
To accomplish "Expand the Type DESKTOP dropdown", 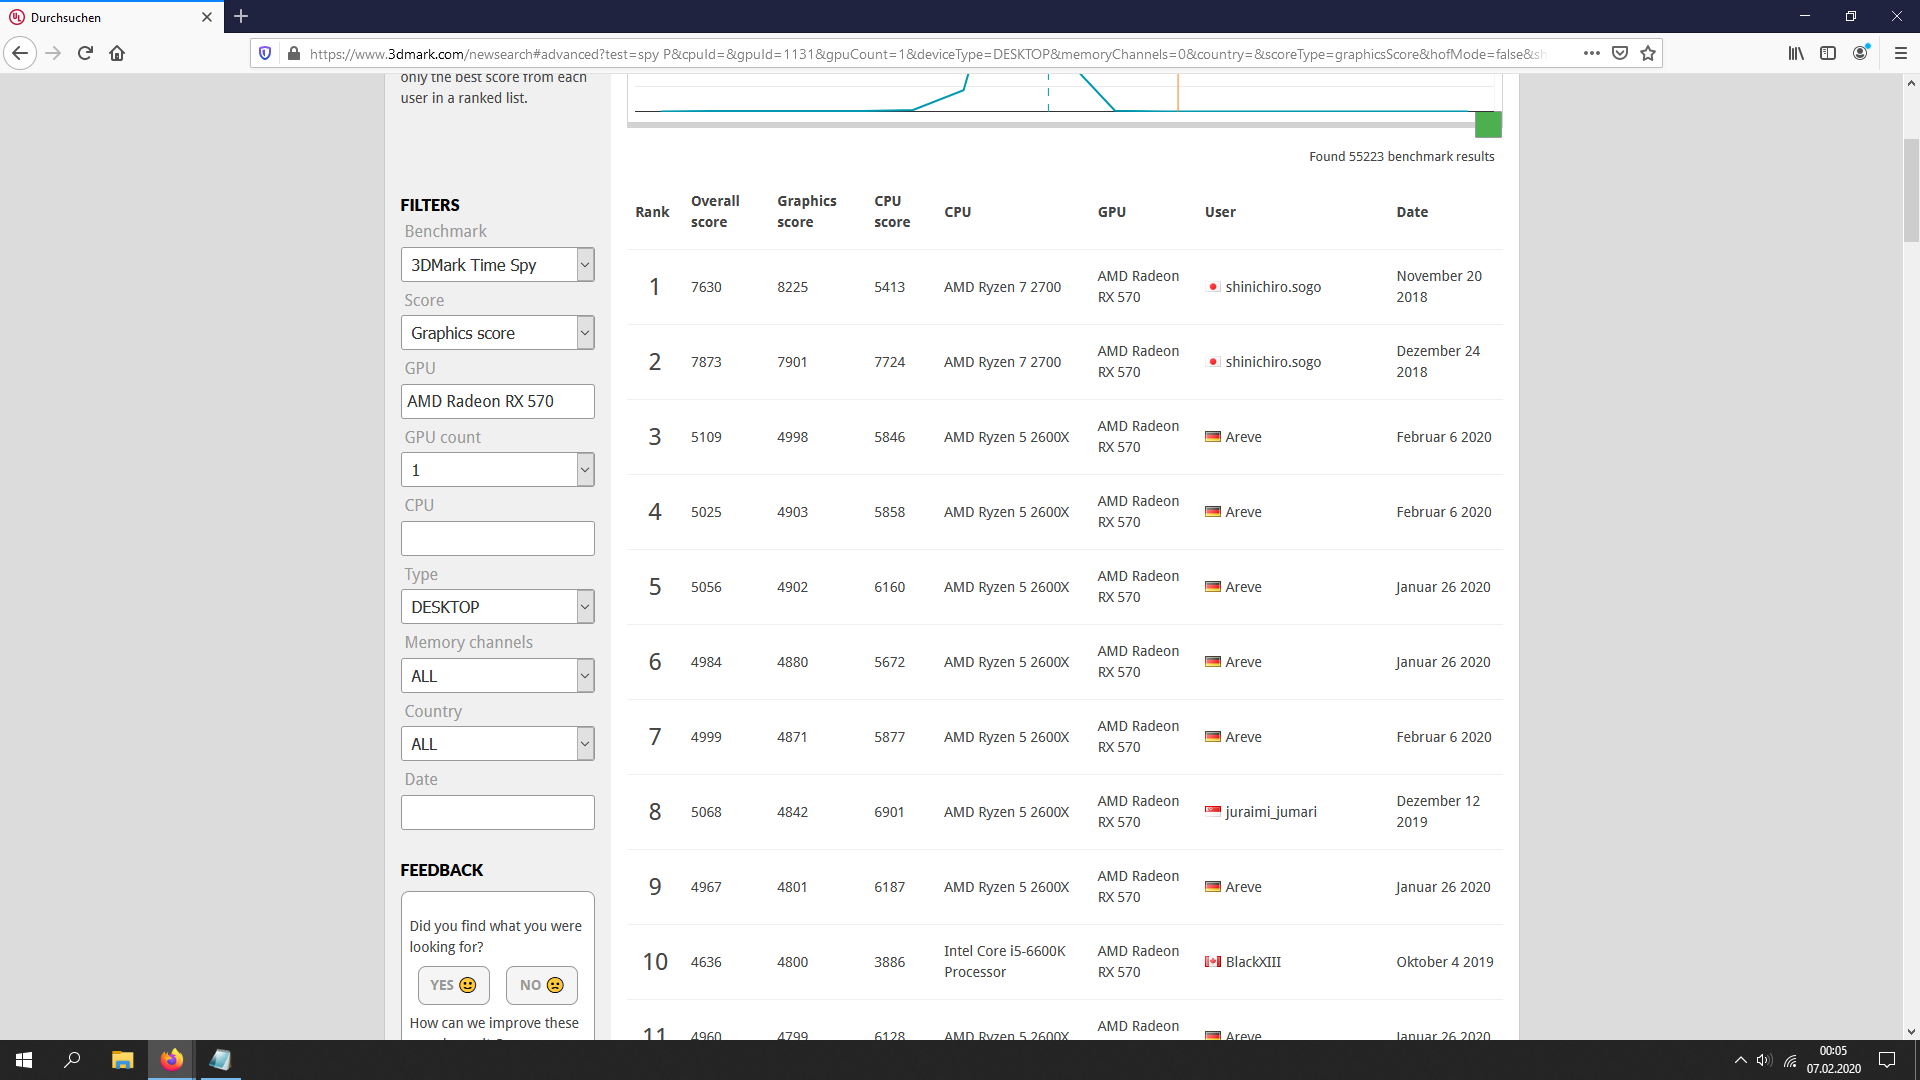I will [x=497, y=607].
